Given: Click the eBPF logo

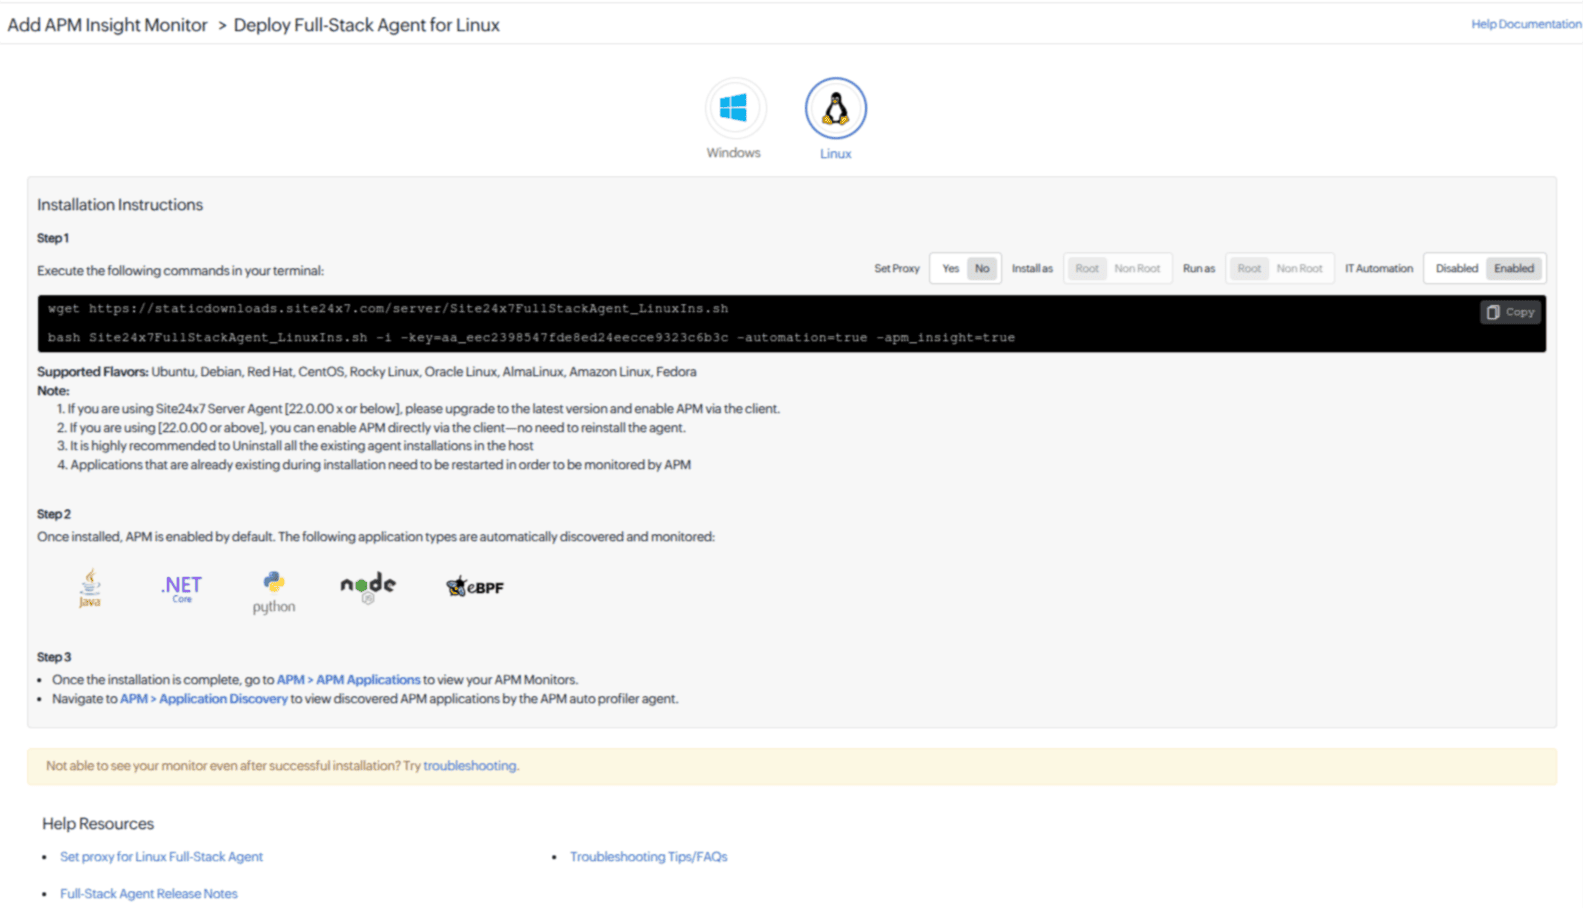Looking at the screenshot, I should tap(475, 587).
